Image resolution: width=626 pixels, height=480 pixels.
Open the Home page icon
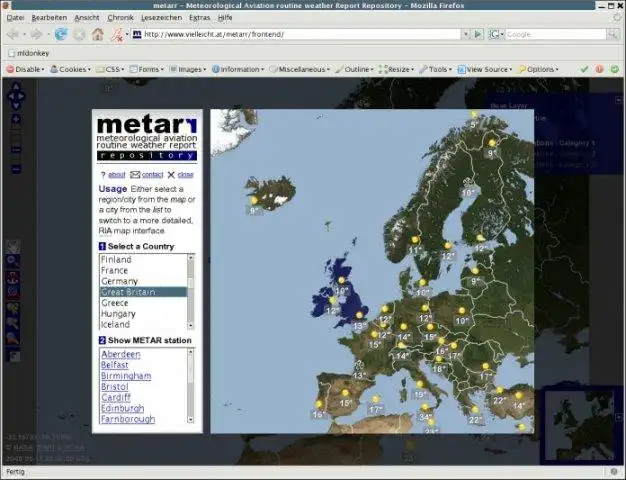97,34
